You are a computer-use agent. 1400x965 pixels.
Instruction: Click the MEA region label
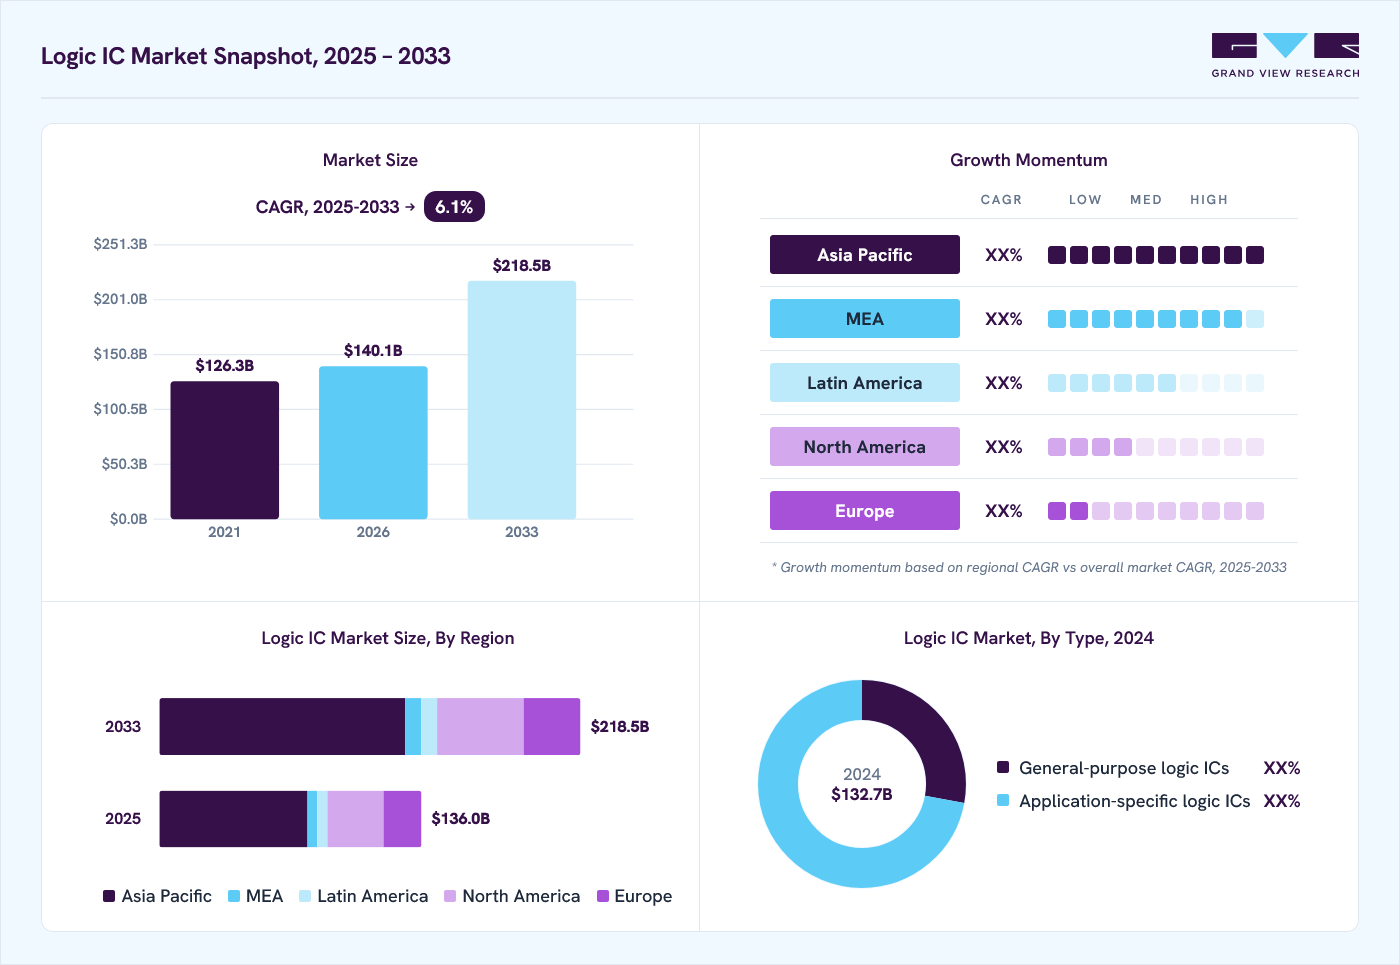click(865, 319)
